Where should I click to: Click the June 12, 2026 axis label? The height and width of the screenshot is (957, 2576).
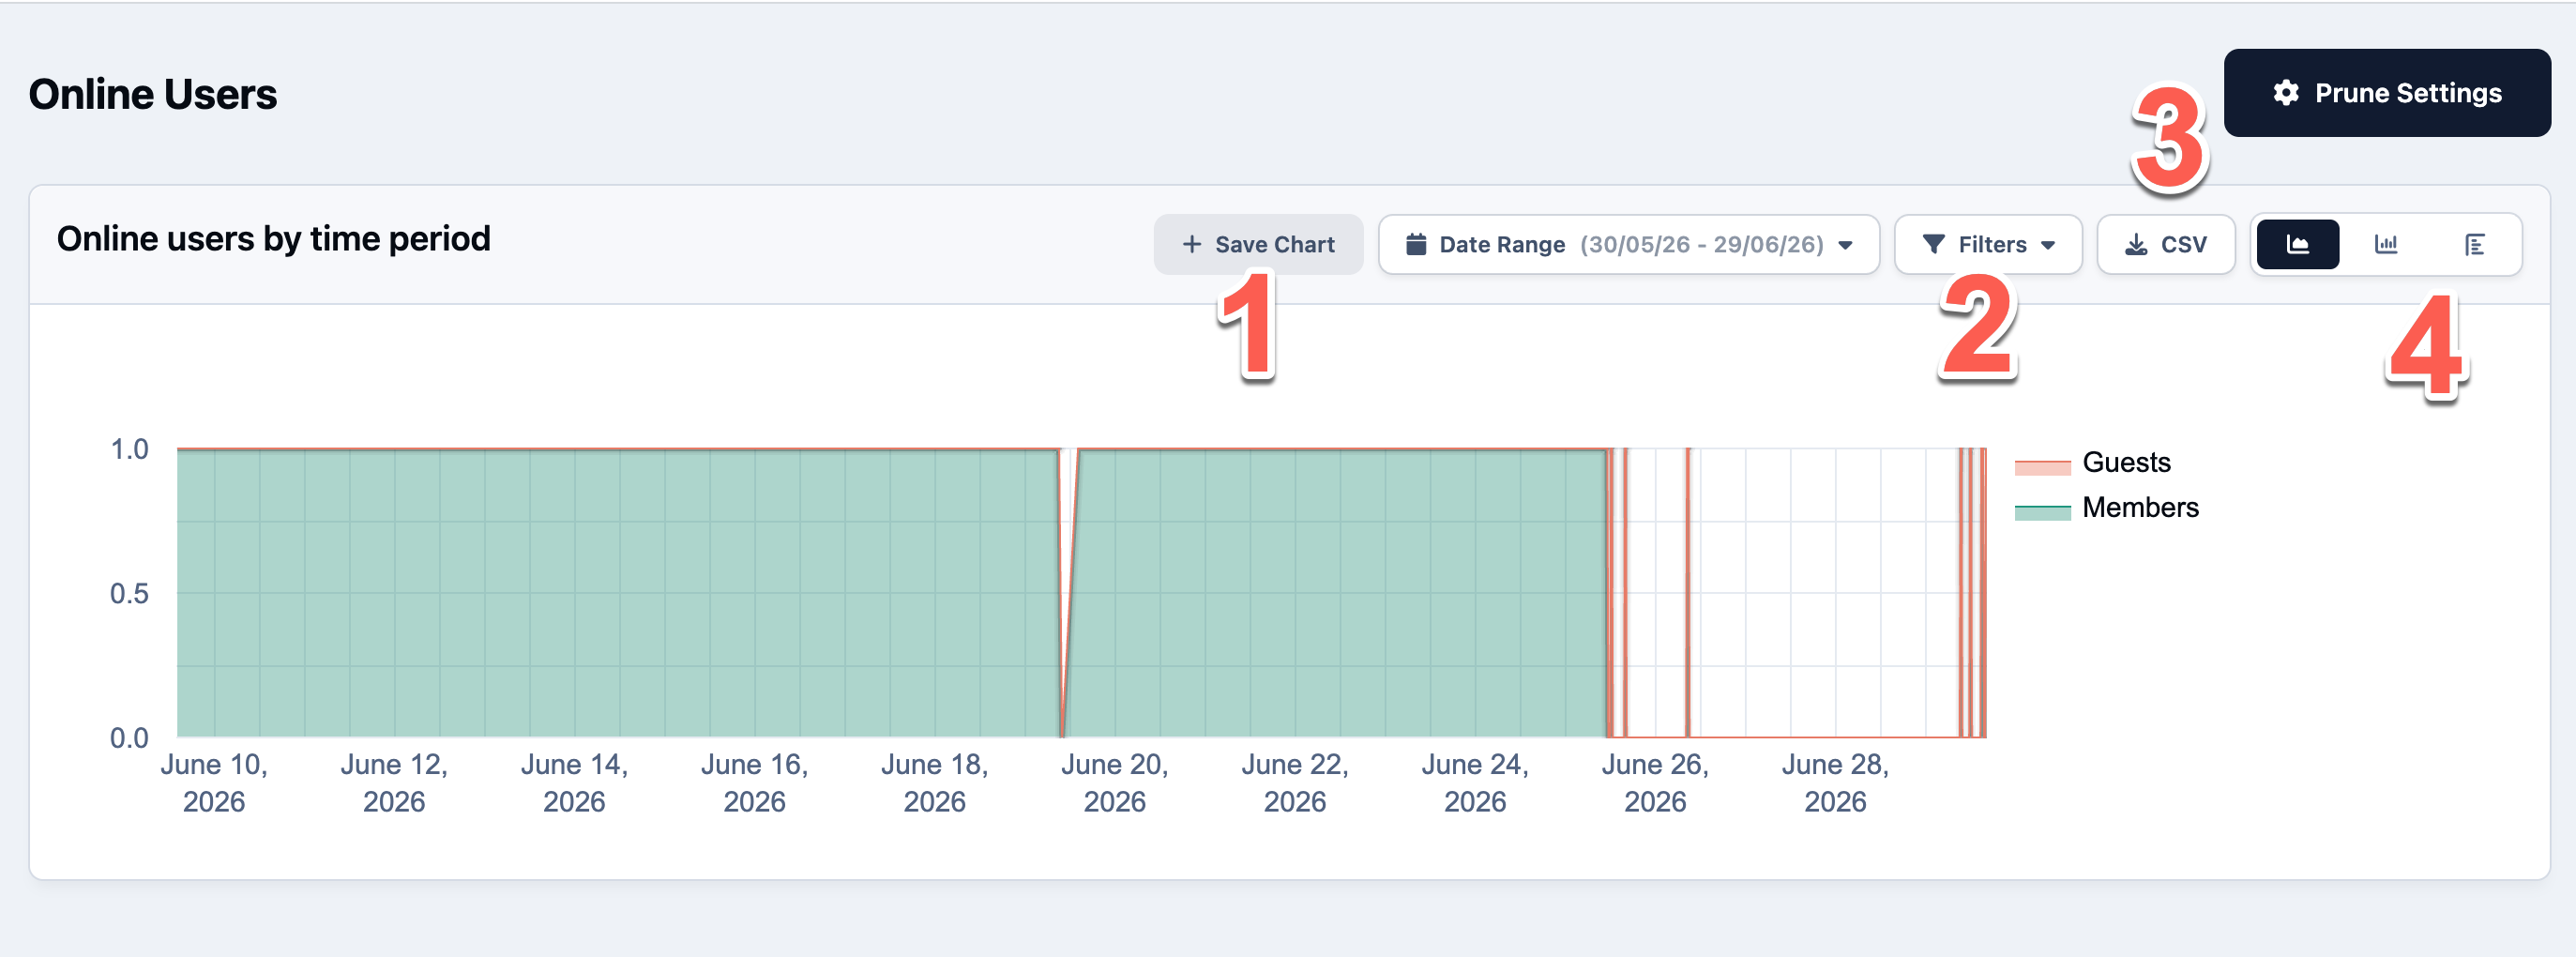click(394, 782)
